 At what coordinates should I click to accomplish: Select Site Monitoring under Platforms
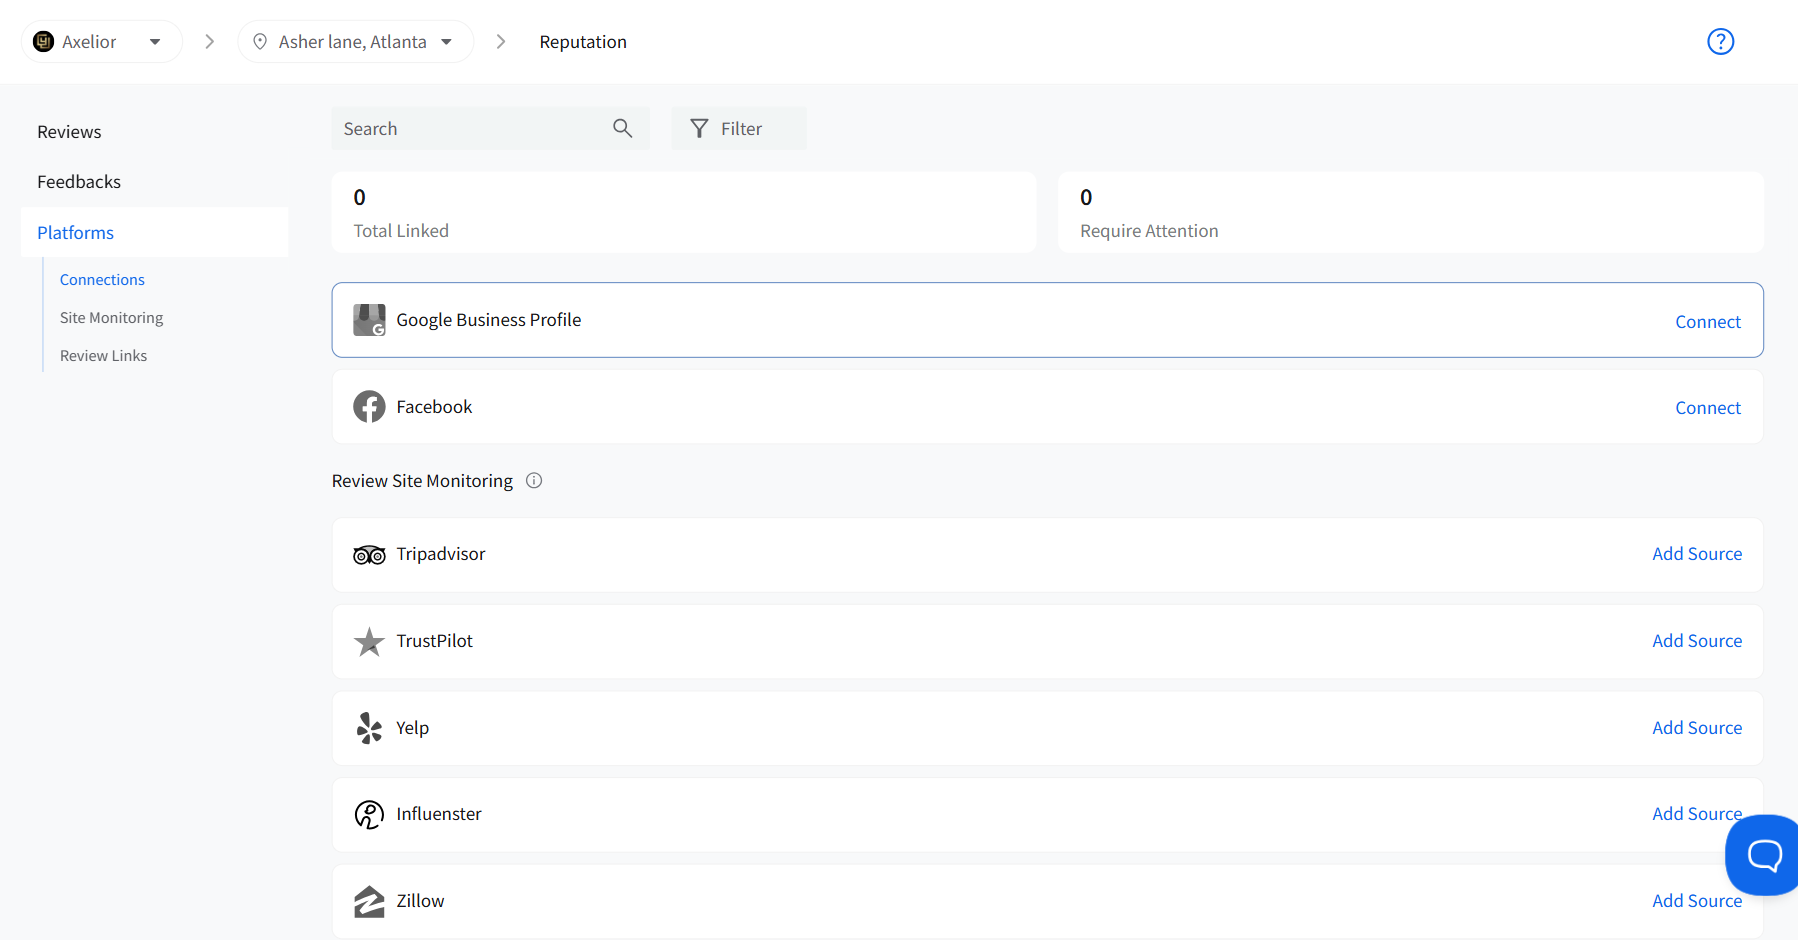[111, 318]
